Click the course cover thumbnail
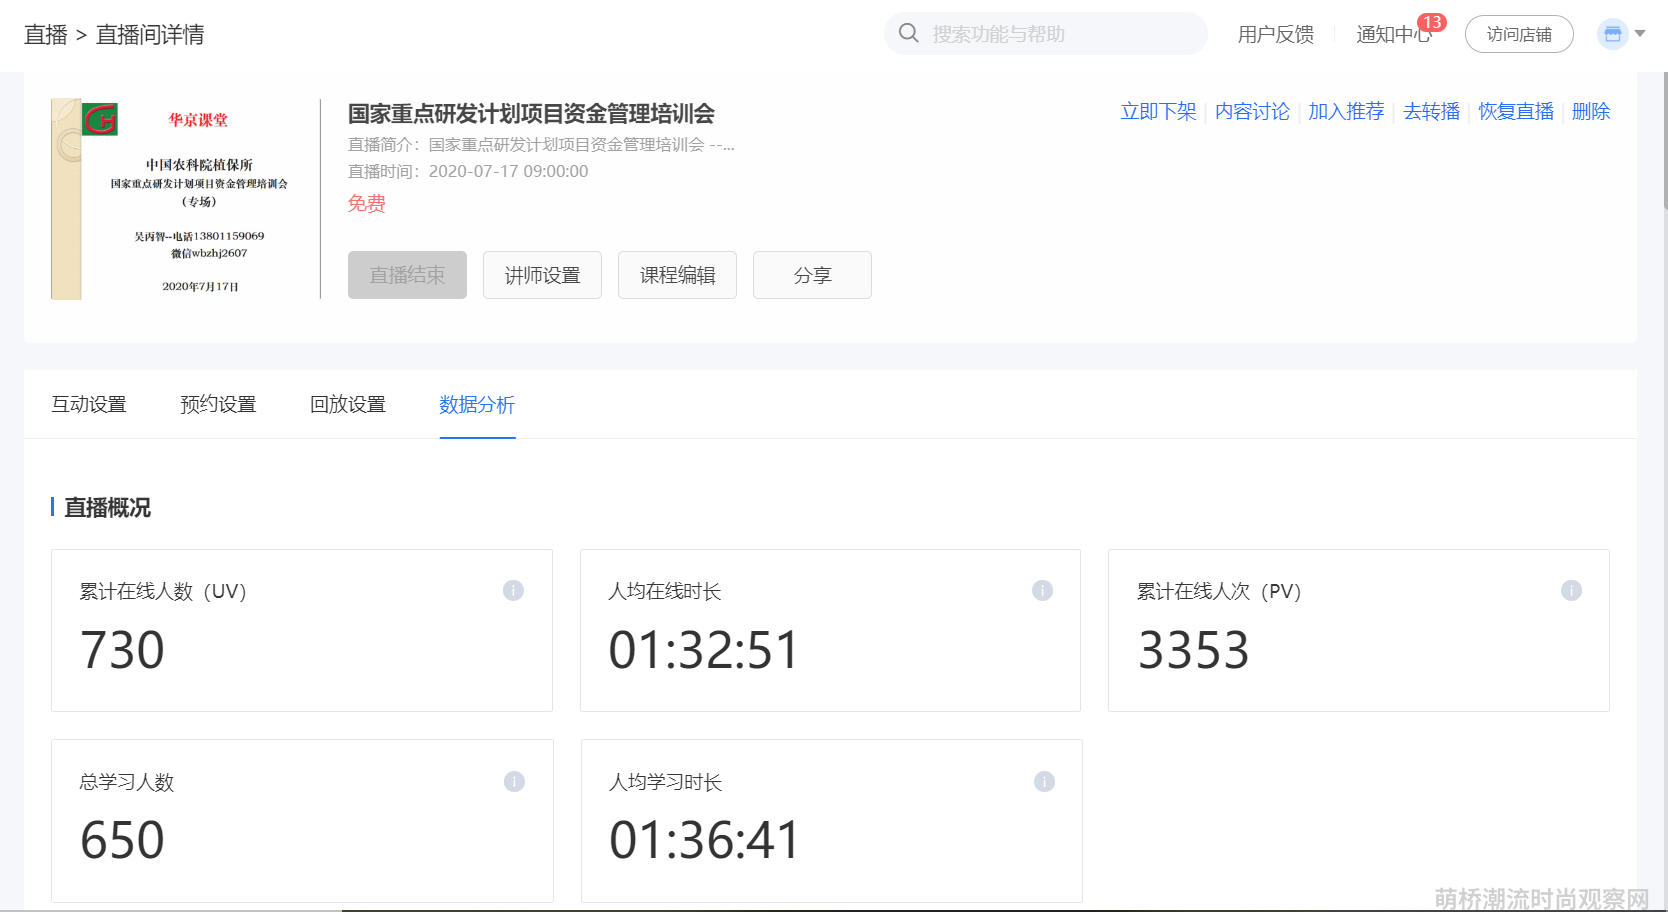1668x912 pixels. click(185, 199)
